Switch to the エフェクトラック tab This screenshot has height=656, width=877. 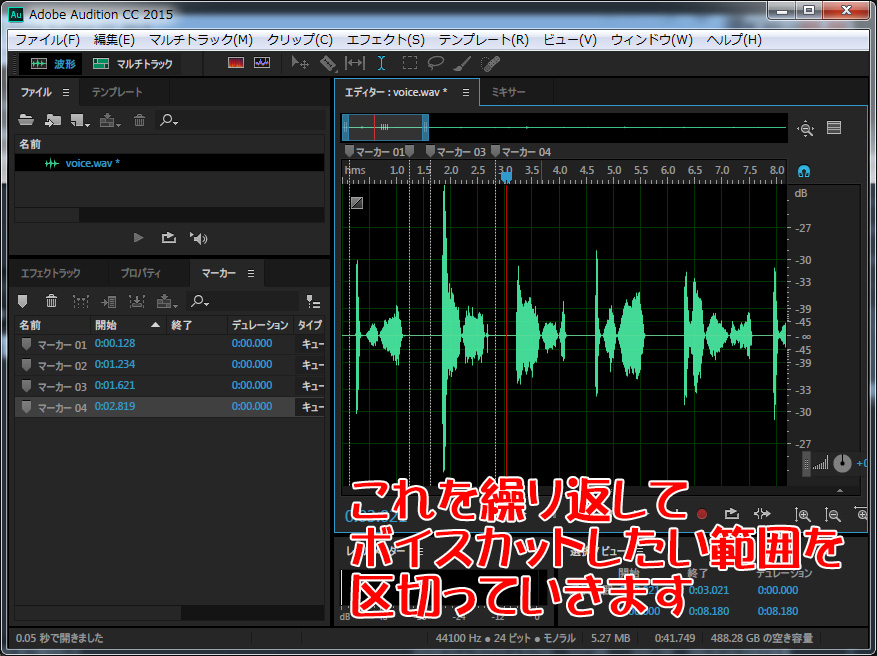tap(51, 273)
